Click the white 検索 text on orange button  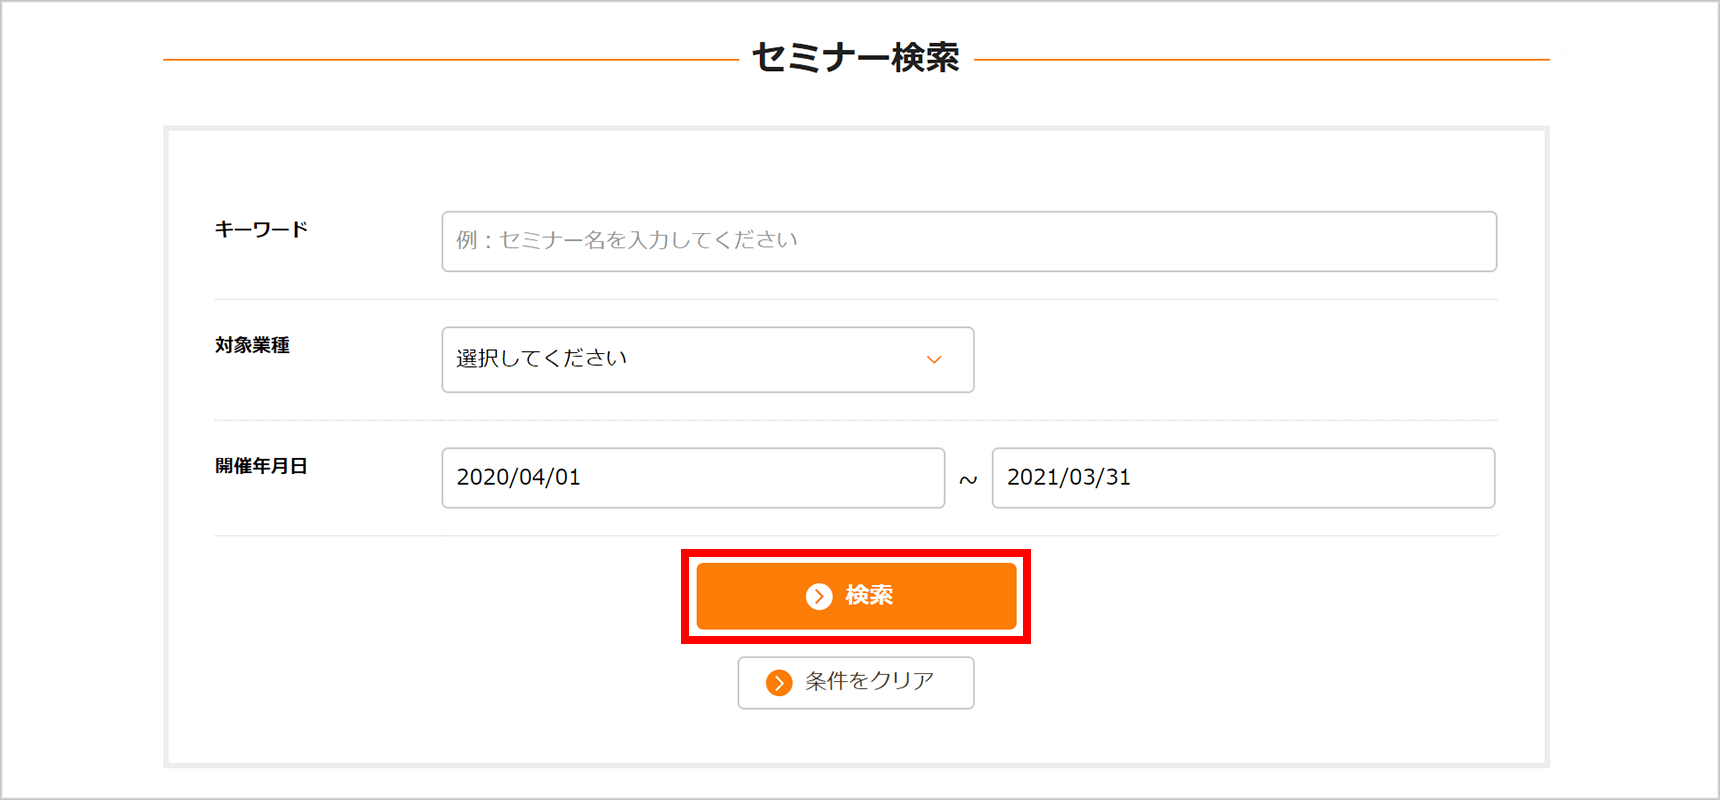coord(869,596)
